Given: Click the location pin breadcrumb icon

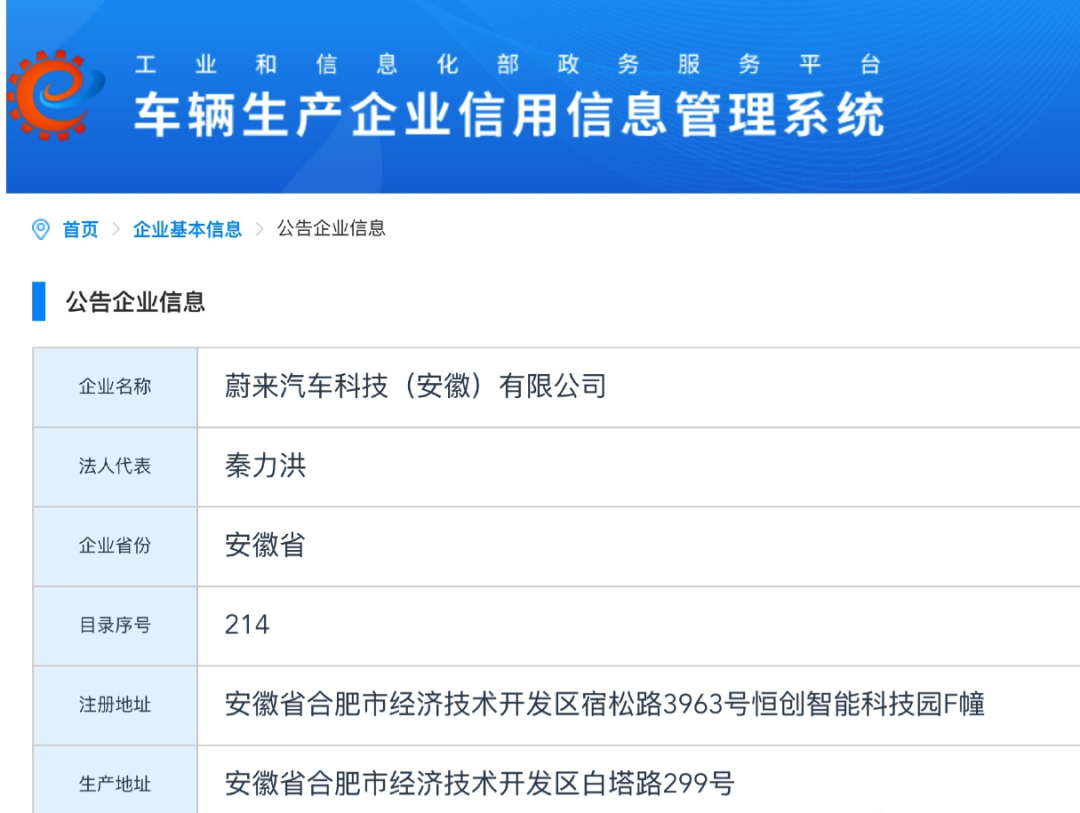Looking at the screenshot, I should [x=41, y=229].
